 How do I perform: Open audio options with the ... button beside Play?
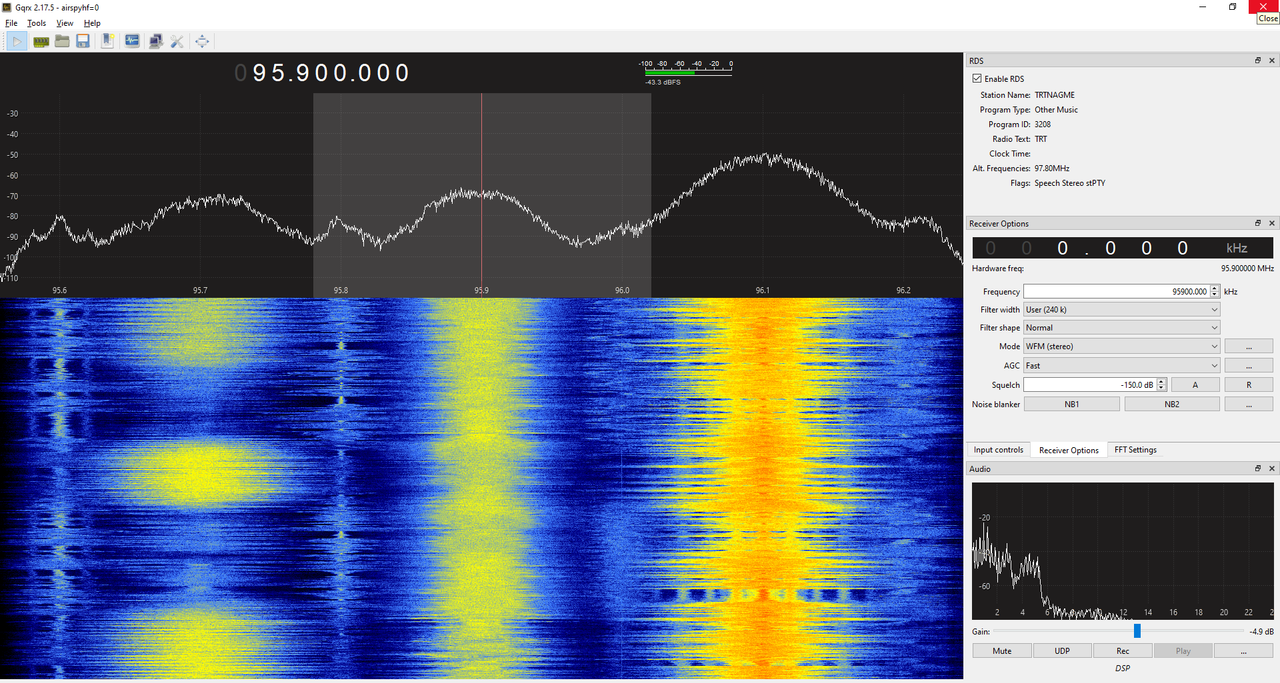pyautogui.click(x=1244, y=651)
